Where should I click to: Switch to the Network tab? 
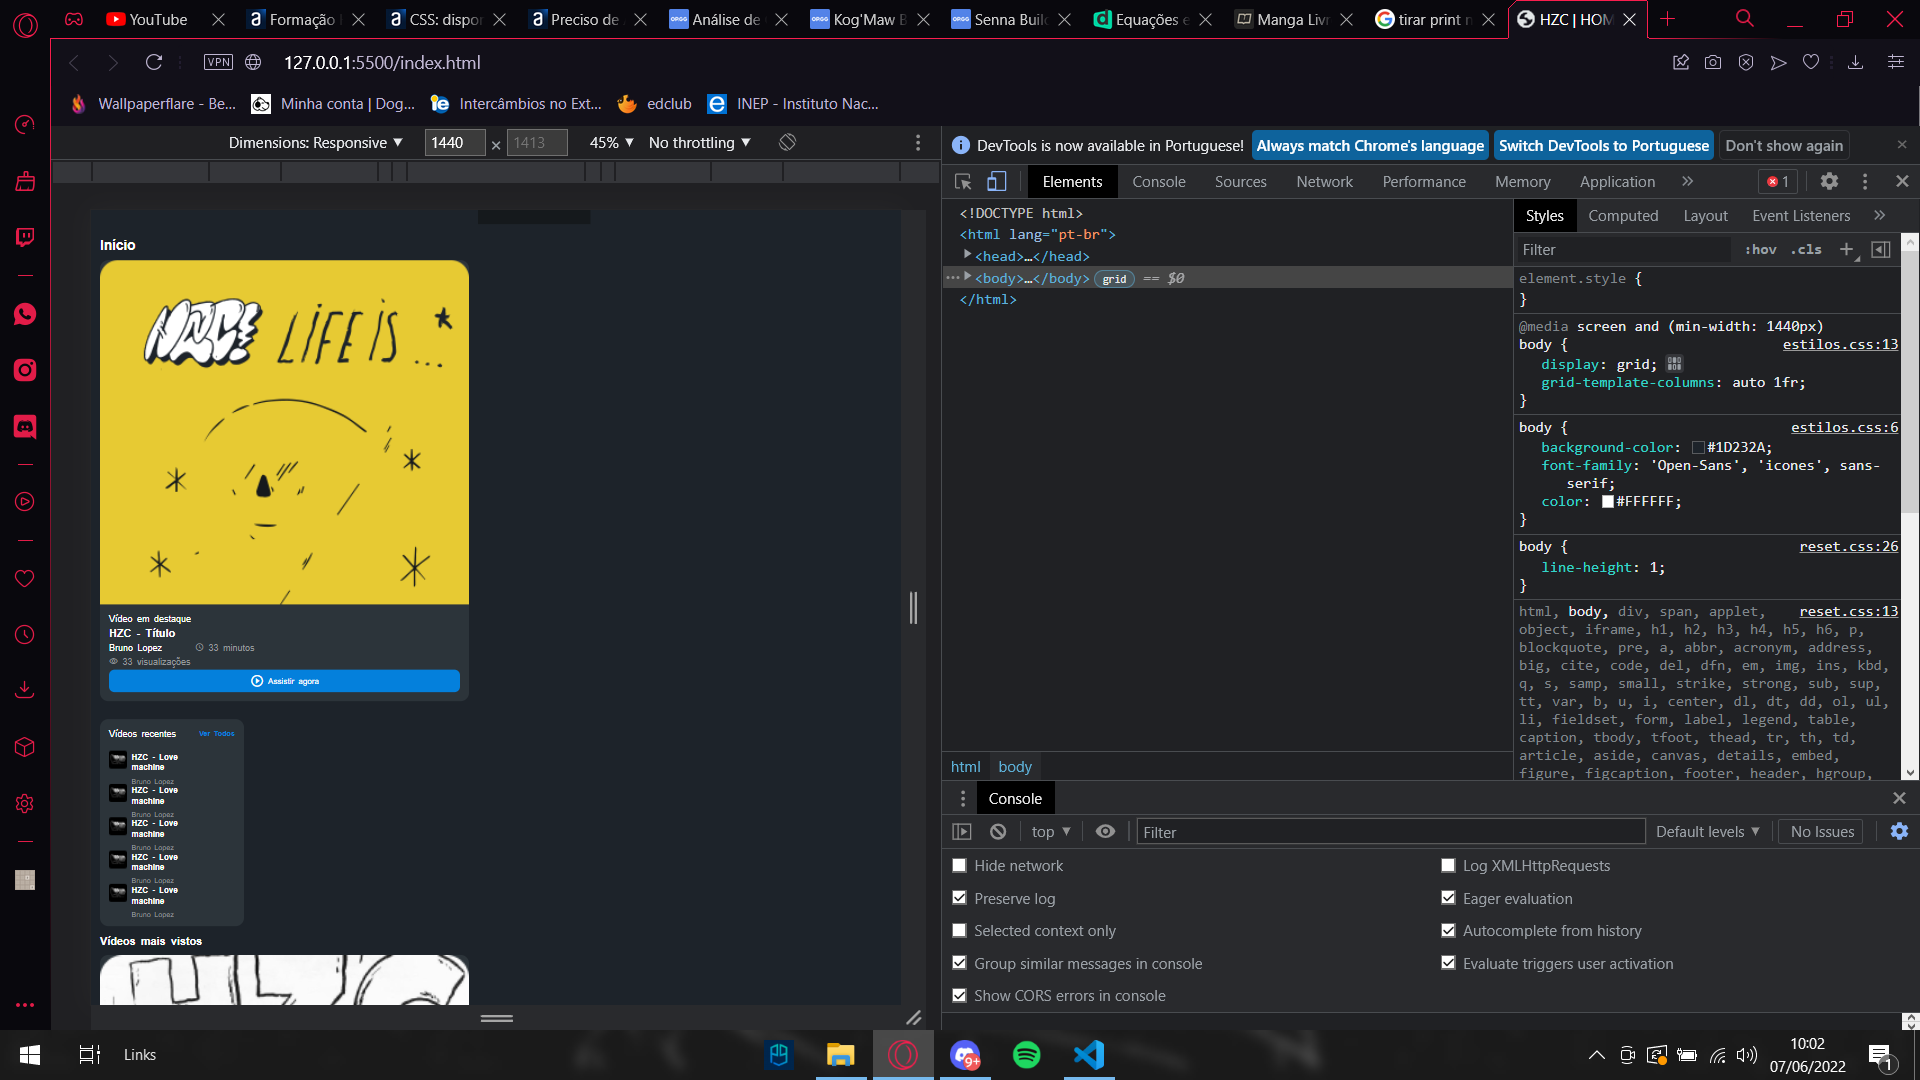pyautogui.click(x=1324, y=181)
